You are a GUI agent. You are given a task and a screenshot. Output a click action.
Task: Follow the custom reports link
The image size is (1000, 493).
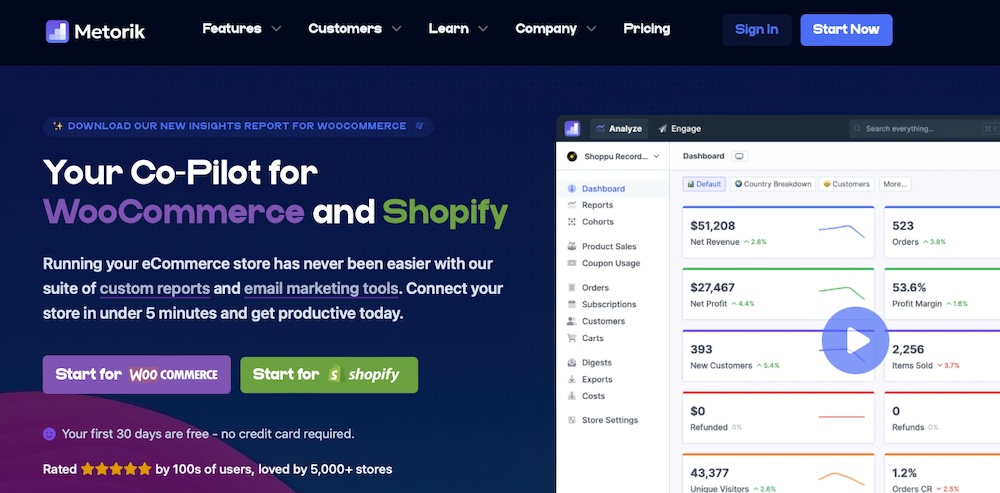click(x=154, y=288)
